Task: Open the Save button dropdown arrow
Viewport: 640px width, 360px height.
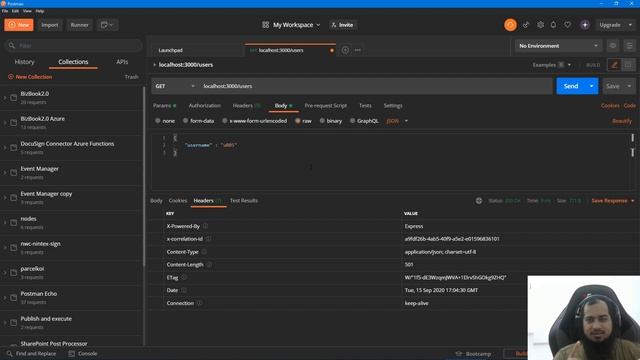Action: (x=629, y=86)
